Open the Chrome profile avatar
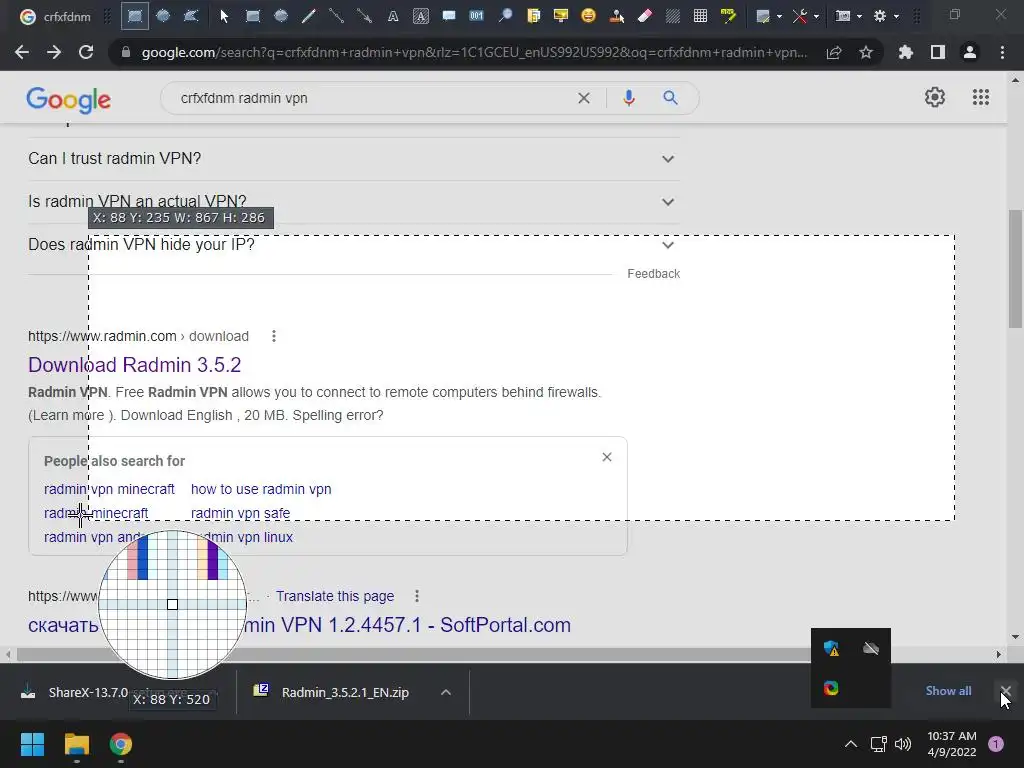This screenshot has height=768, width=1024. pyautogui.click(x=970, y=52)
